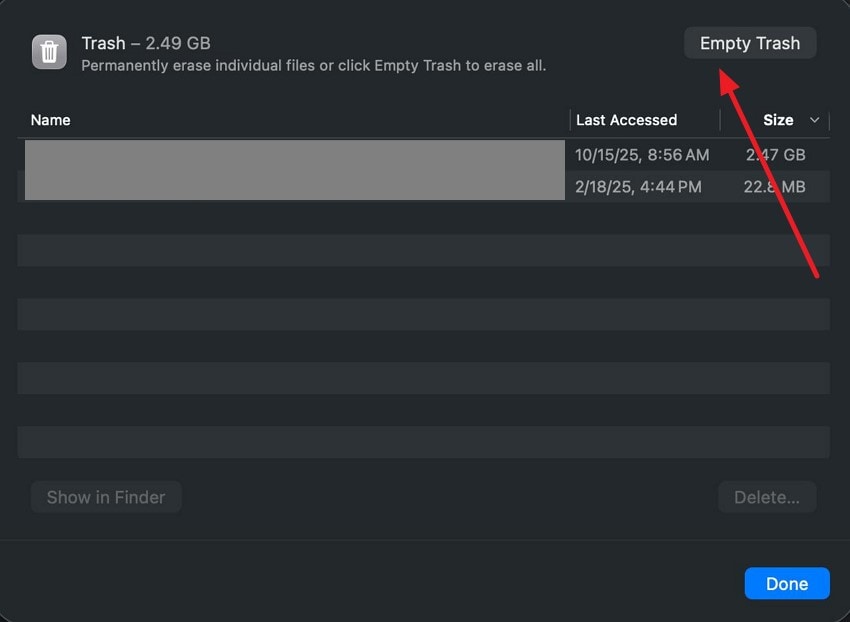Click the Delete... button
850x622 pixels.
point(767,497)
